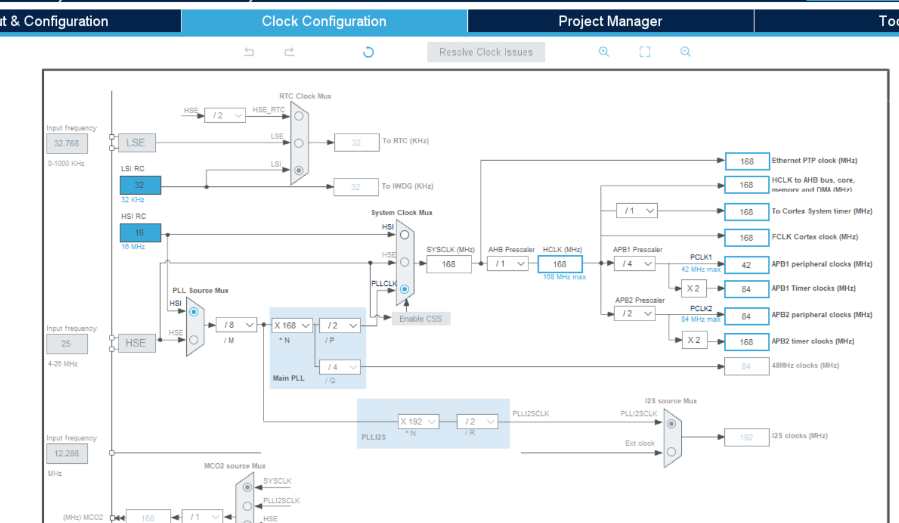Select HSE_RTC in RTC Clock Mux
The width and height of the screenshot is (899, 523).
point(299,116)
